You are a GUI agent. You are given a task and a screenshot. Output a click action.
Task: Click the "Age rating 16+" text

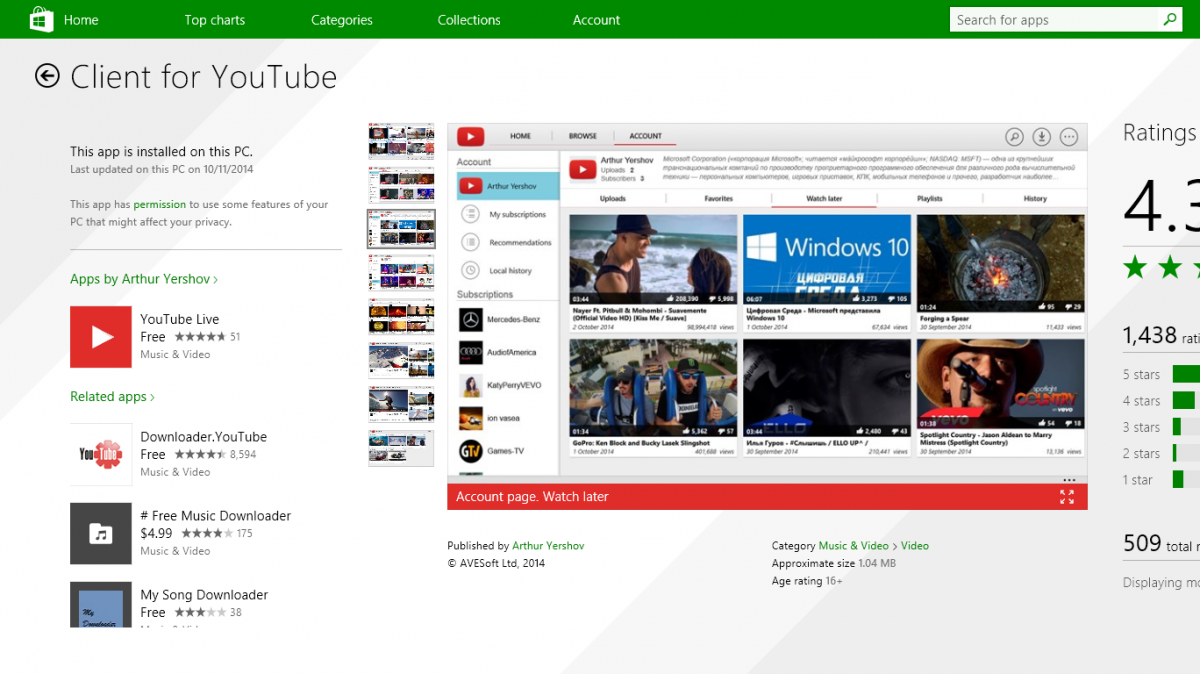(807, 580)
